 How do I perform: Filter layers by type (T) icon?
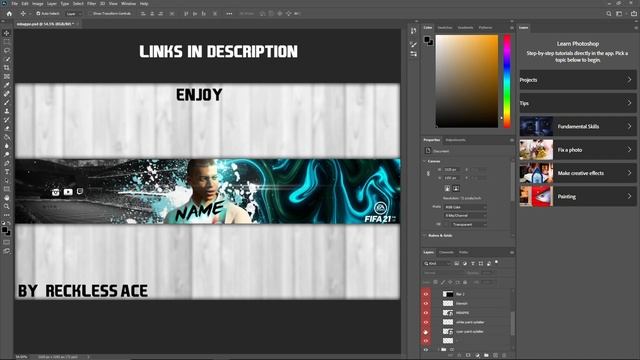[x=473, y=264]
